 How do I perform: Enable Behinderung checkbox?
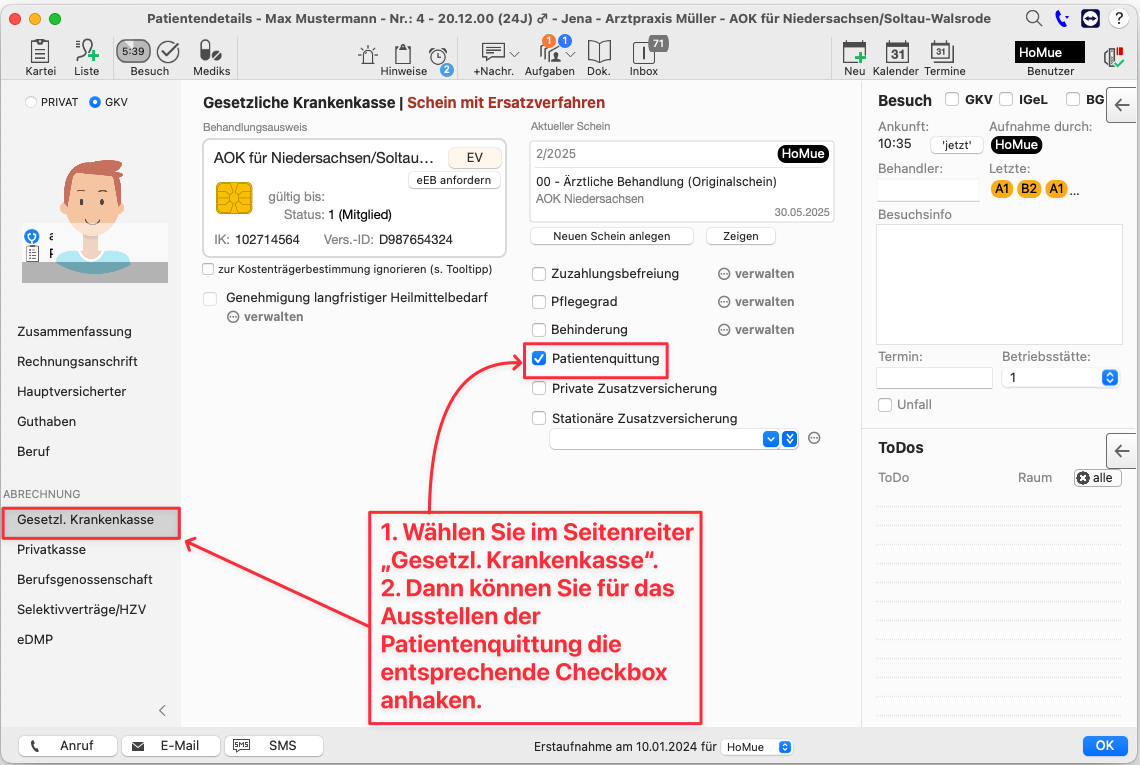point(539,329)
